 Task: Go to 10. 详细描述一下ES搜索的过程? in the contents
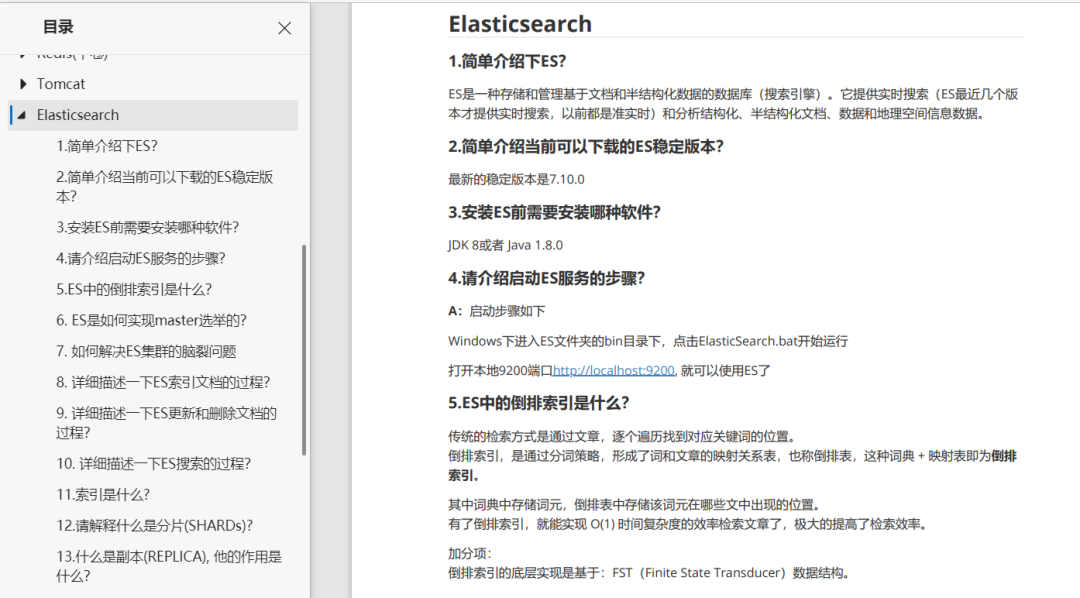point(154,464)
